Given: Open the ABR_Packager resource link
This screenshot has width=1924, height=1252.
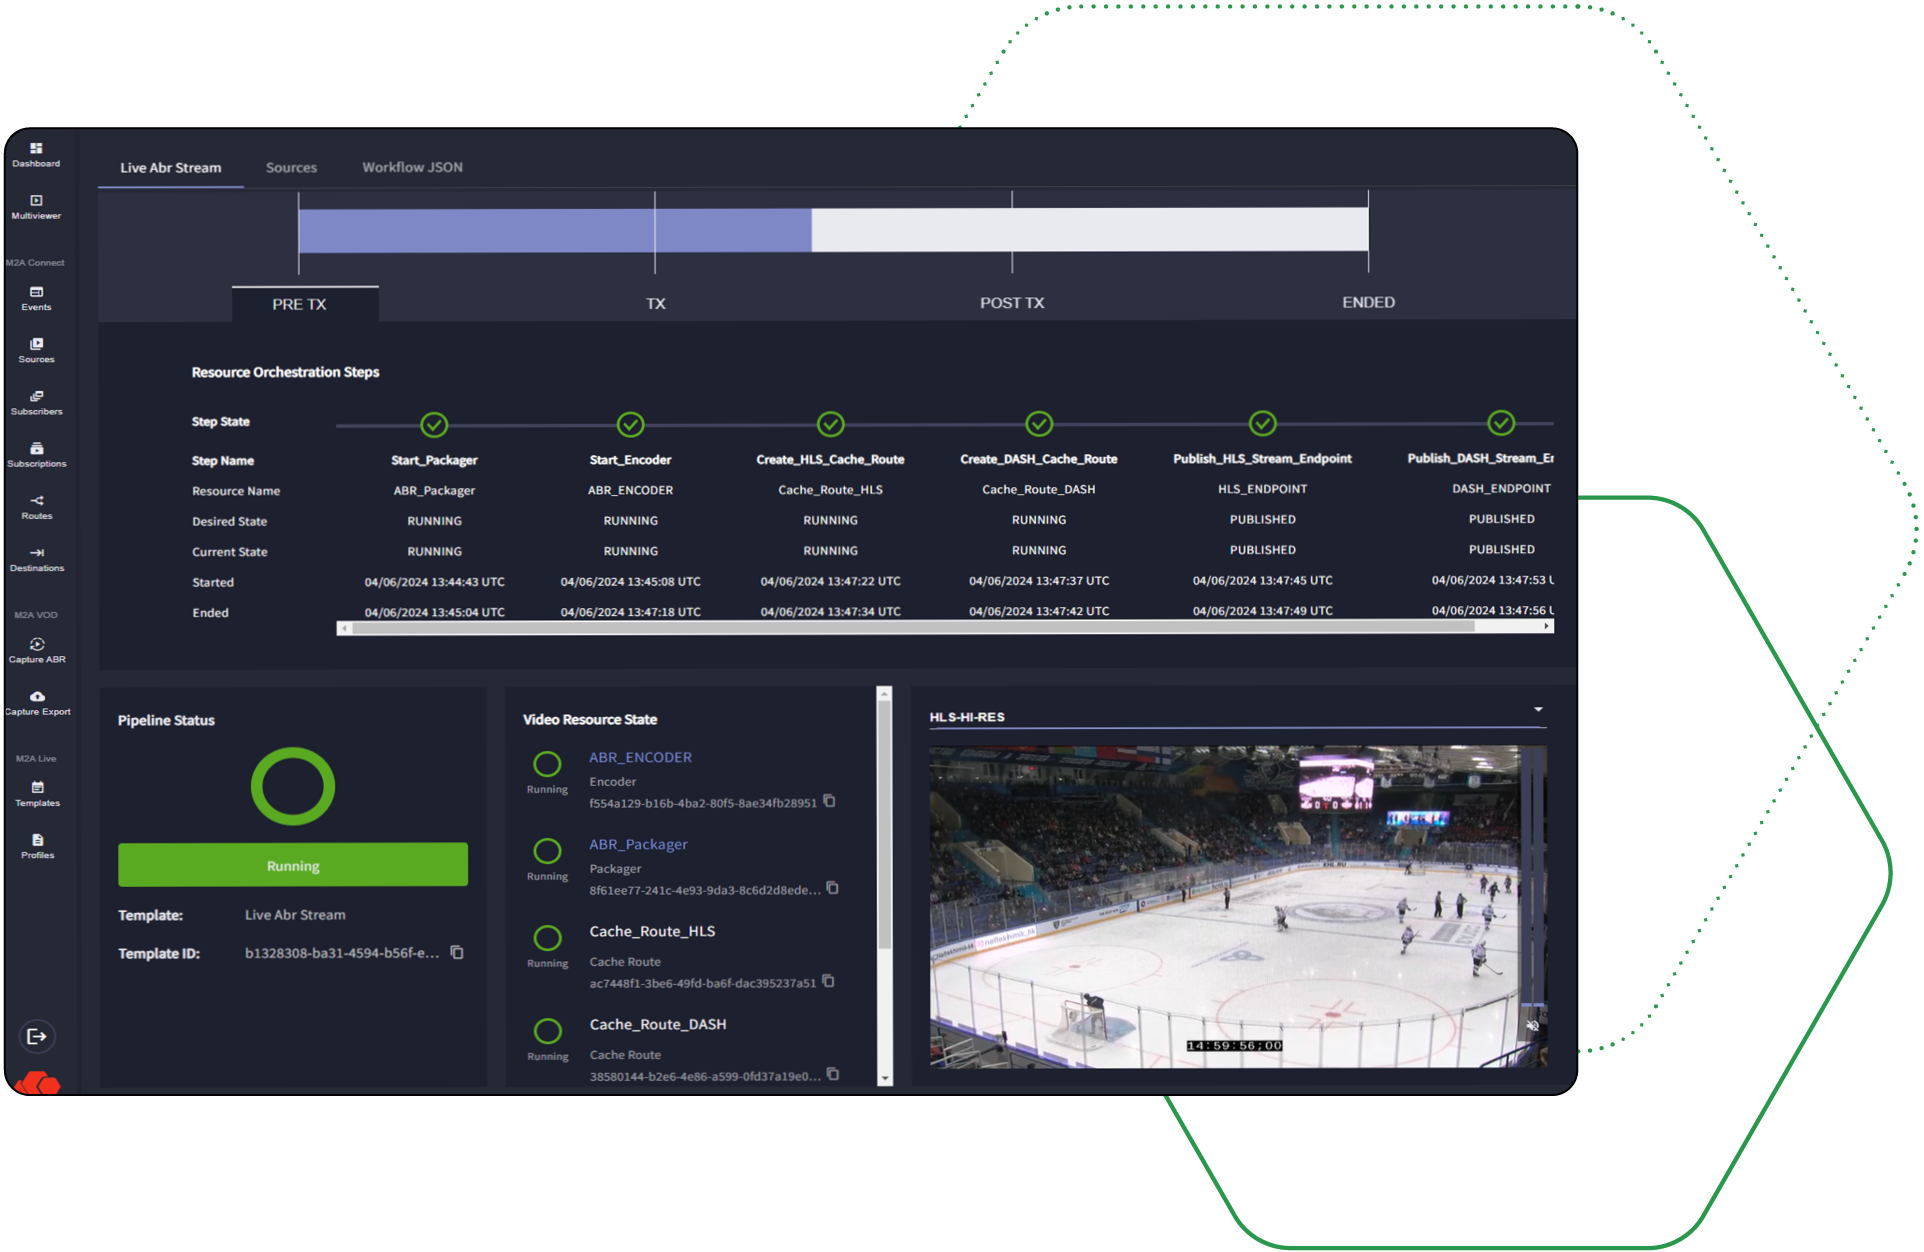Looking at the screenshot, I should [x=638, y=844].
